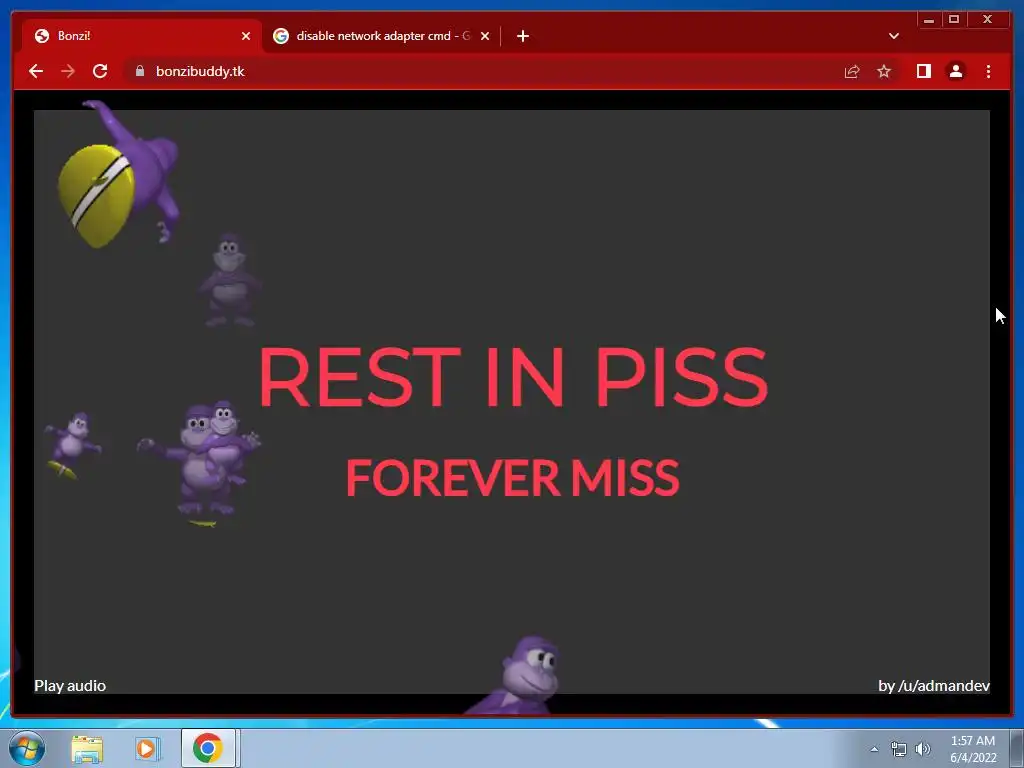The width and height of the screenshot is (1024, 768).
Task: Reload the bonzibuddy.tk page
Action: (x=100, y=71)
